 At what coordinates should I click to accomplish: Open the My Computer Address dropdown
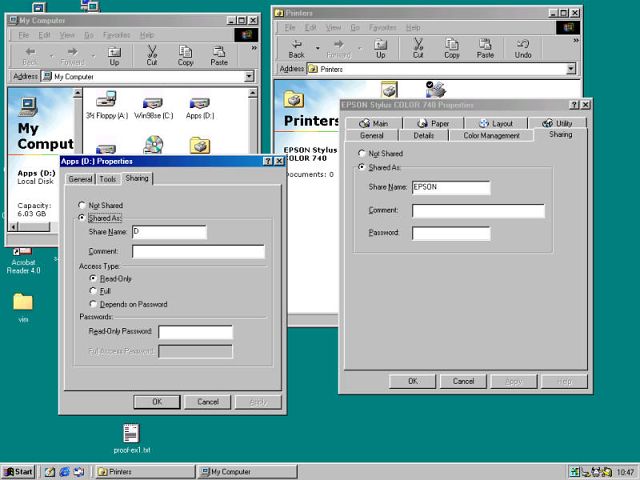[249, 76]
